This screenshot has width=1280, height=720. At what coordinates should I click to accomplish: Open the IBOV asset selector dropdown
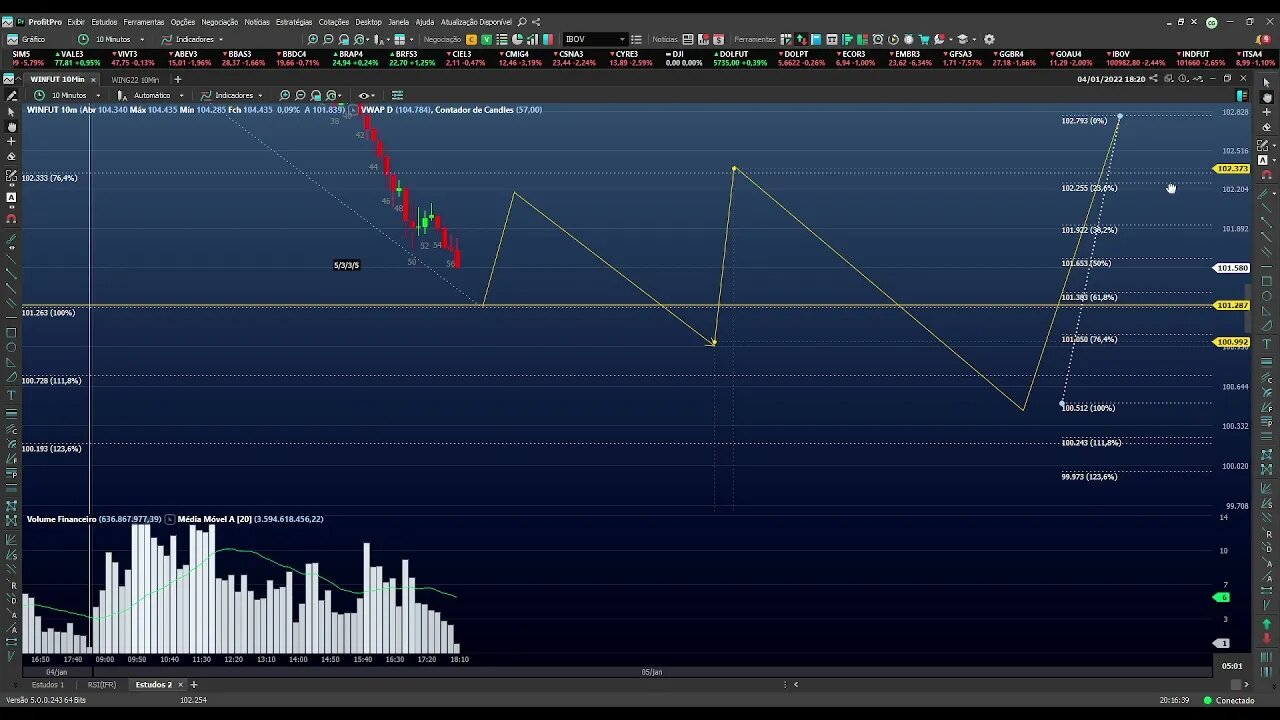click(620, 39)
